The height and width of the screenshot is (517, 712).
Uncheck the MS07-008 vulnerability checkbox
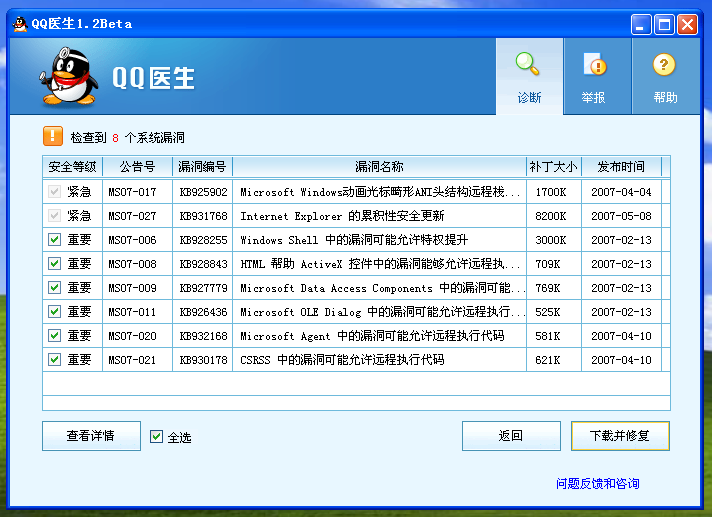[x=54, y=264]
